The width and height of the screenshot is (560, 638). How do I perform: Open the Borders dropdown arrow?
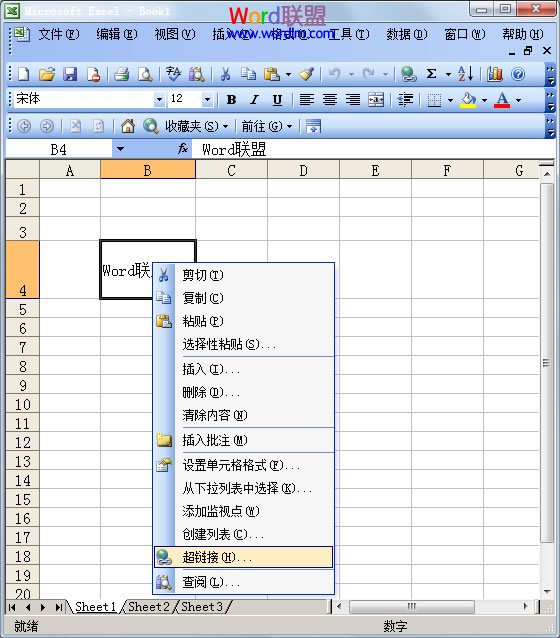pos(450,100)
